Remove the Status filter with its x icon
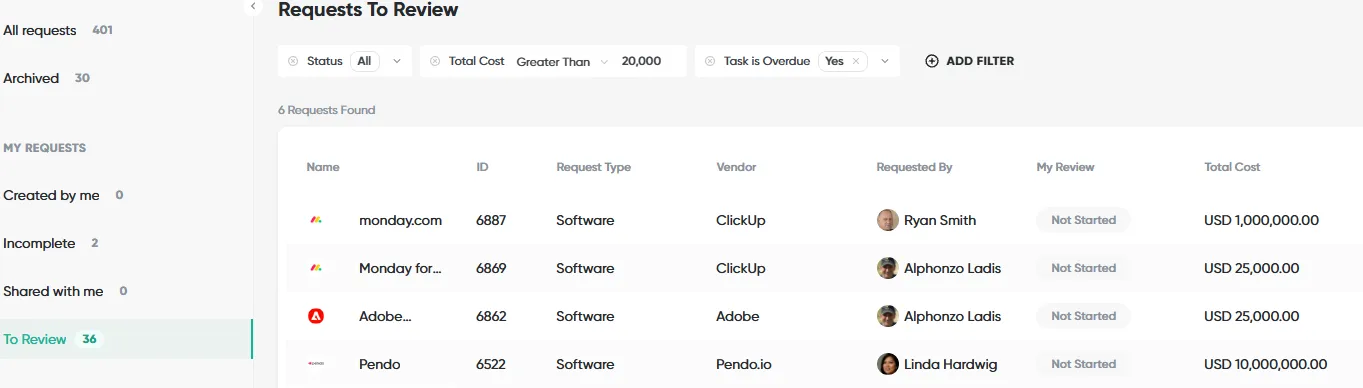The image size is (1363, 388). tap(293, 61)
